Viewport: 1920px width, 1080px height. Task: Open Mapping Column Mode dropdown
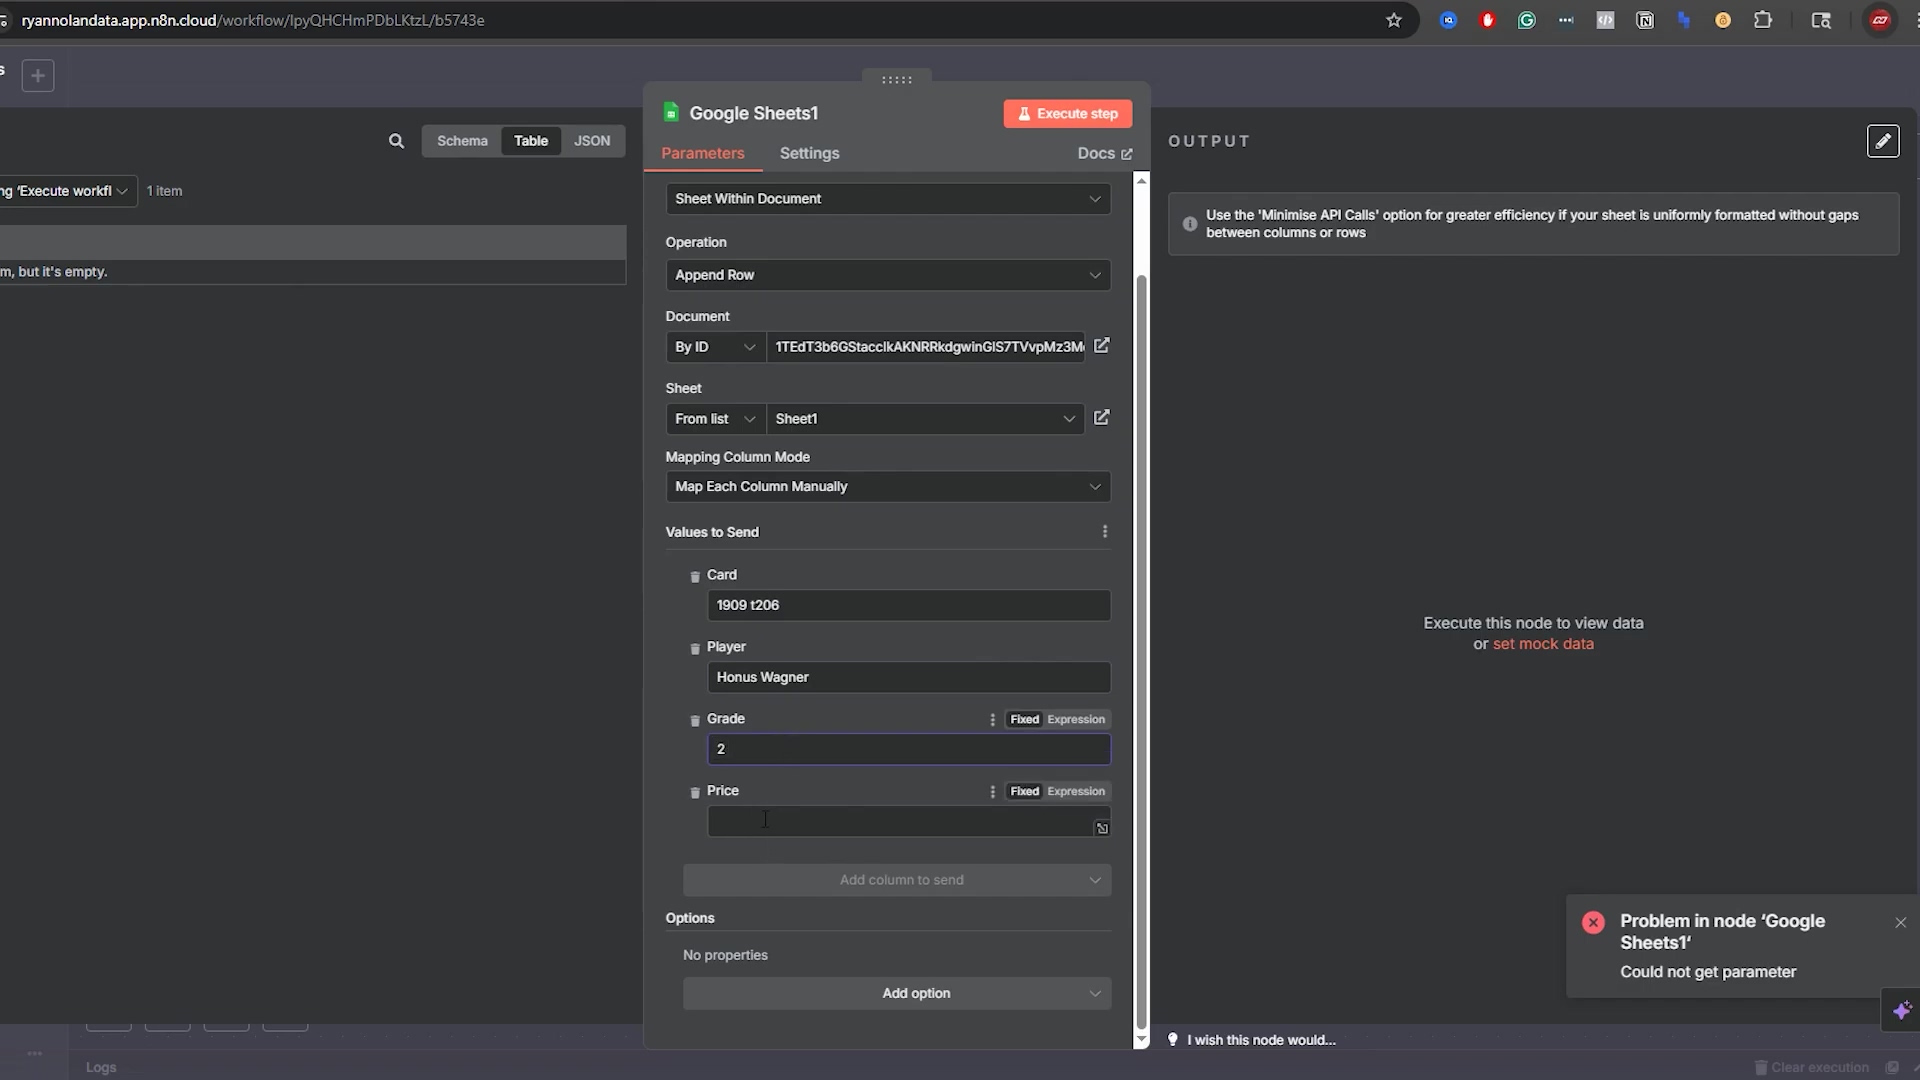pyautogui.click(x=887, y=487)
